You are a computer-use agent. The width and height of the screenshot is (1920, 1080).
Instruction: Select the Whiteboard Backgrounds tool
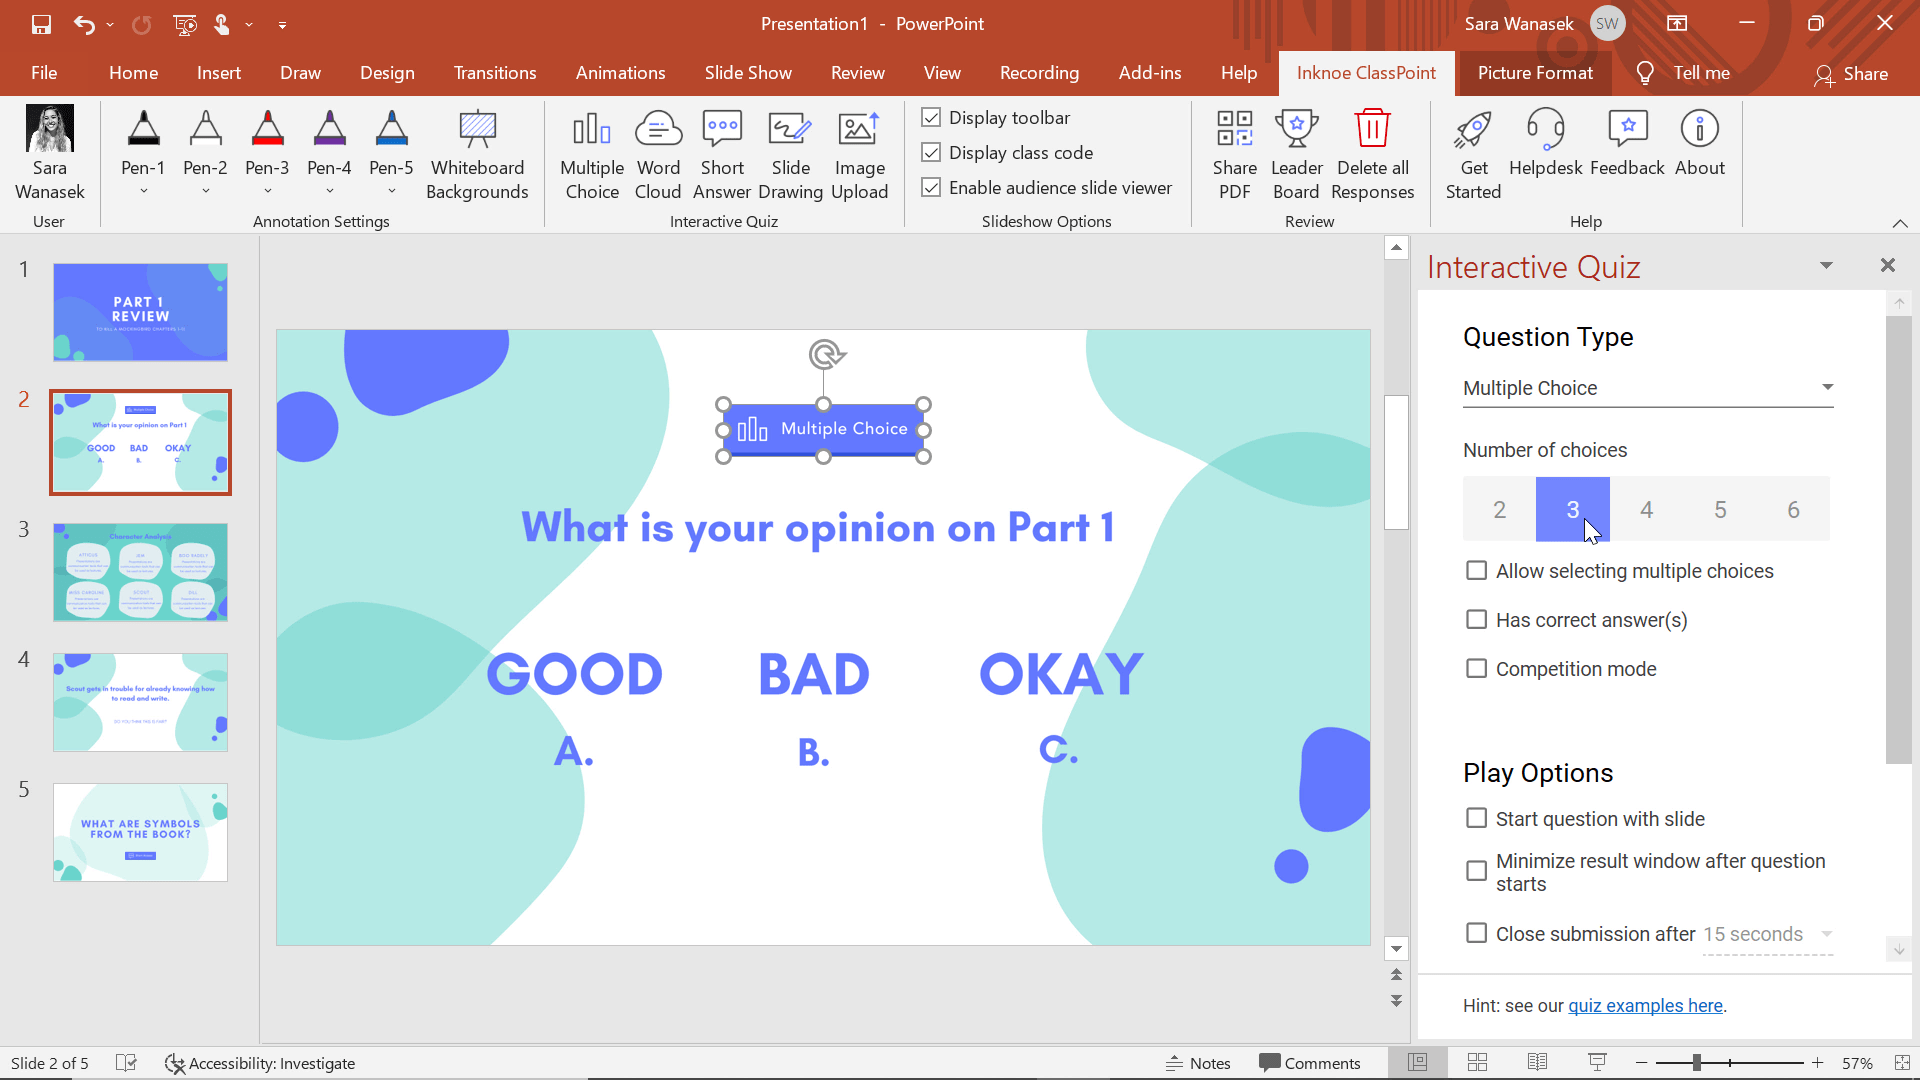[476, 152]
